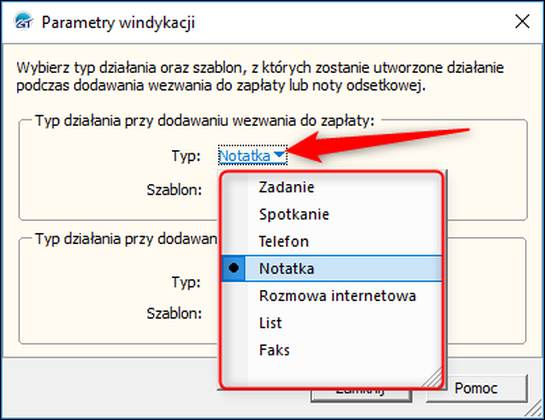Expand the blue arrow beside Notatka
545x420 pixels.
tap(279, 154)
